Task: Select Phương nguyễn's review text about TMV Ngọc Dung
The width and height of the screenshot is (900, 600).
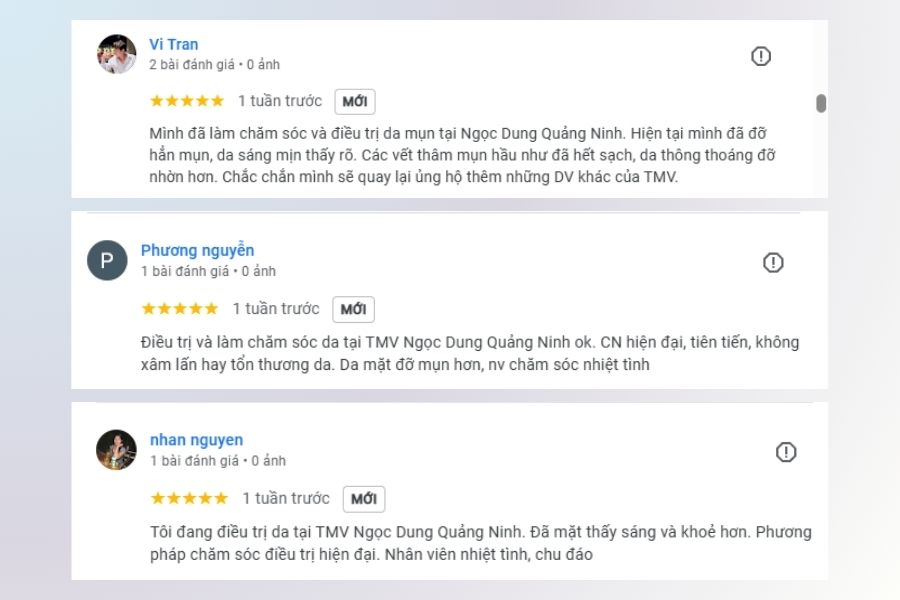Action: (450, 352)
